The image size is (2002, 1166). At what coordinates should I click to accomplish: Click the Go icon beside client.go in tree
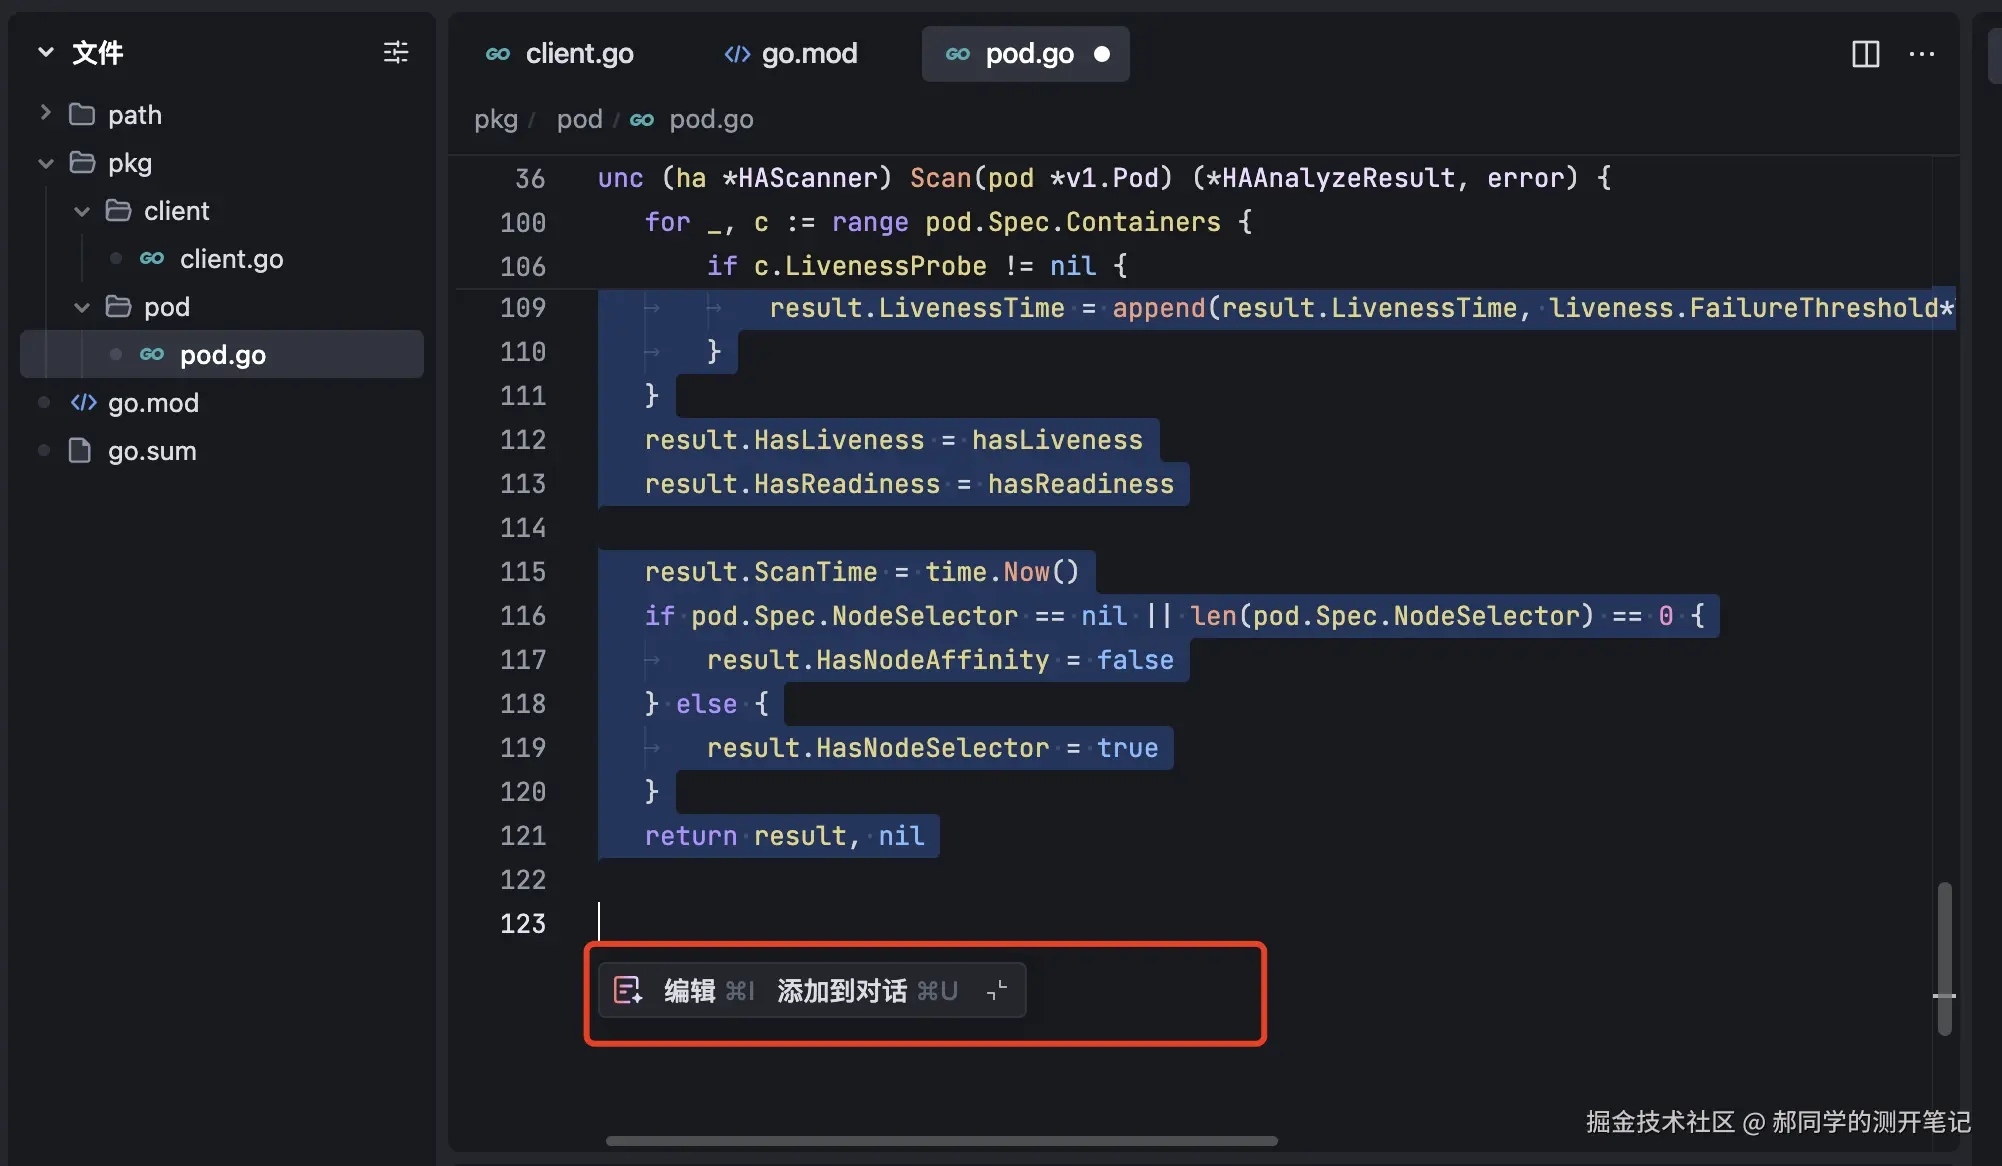pyautogui.click(x=152, y=259)
